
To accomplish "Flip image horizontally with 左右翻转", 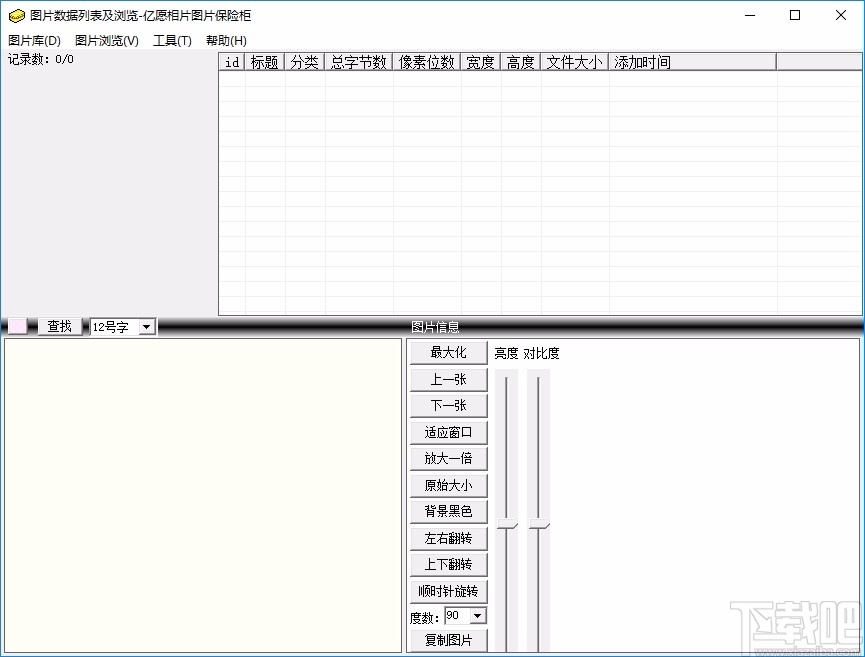I will point(447,537).
